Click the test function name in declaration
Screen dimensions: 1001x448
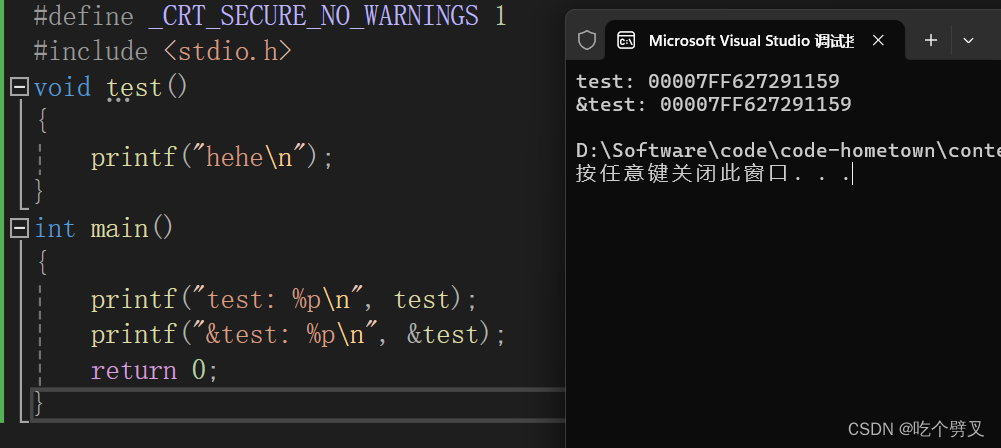(133, 87)
